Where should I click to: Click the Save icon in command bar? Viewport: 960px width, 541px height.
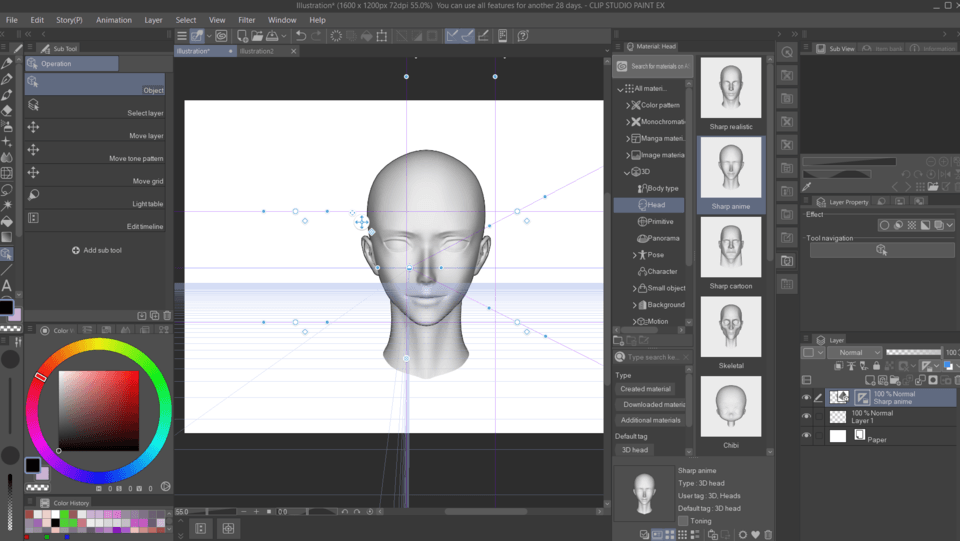[272, 36]
